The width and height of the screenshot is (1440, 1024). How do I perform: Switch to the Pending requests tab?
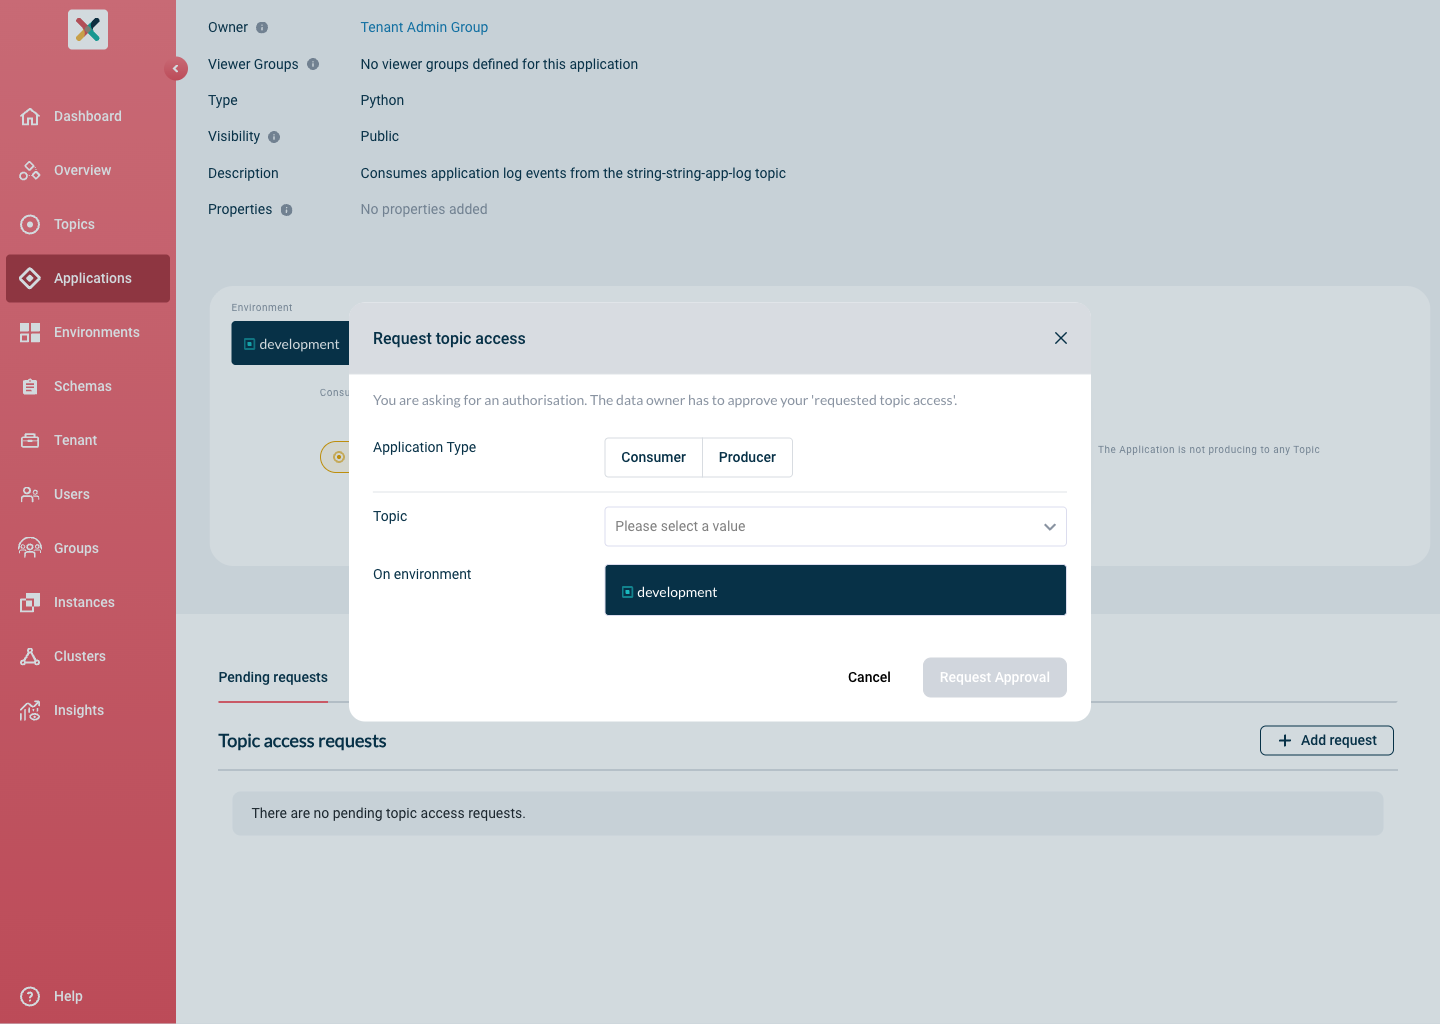273,677
